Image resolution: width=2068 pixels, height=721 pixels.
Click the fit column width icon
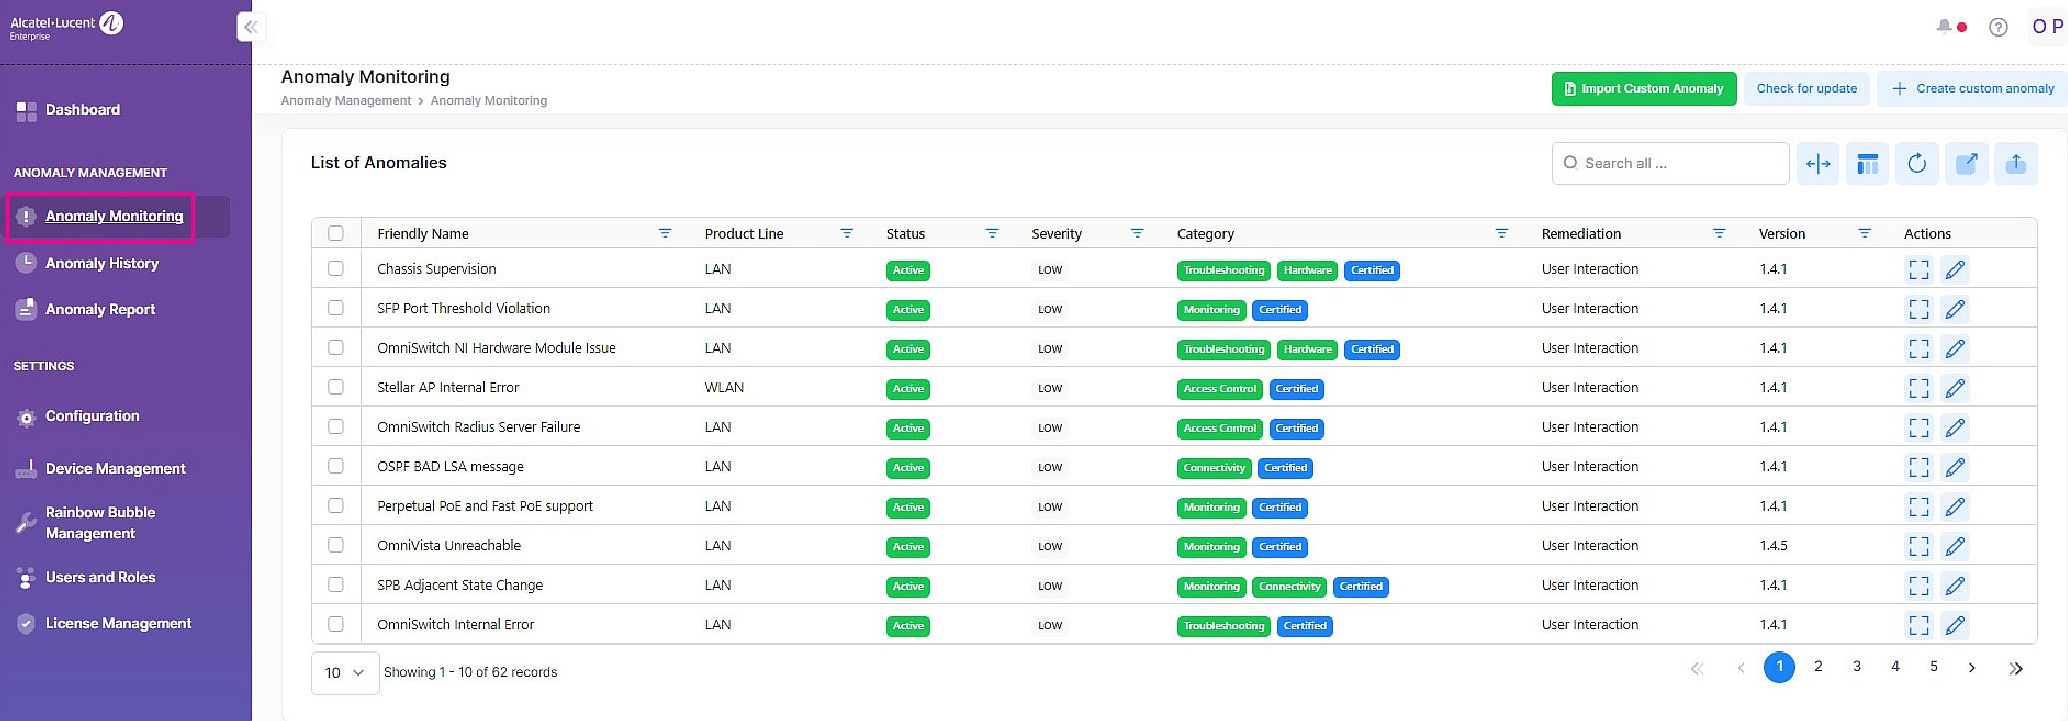[1817, 163]
